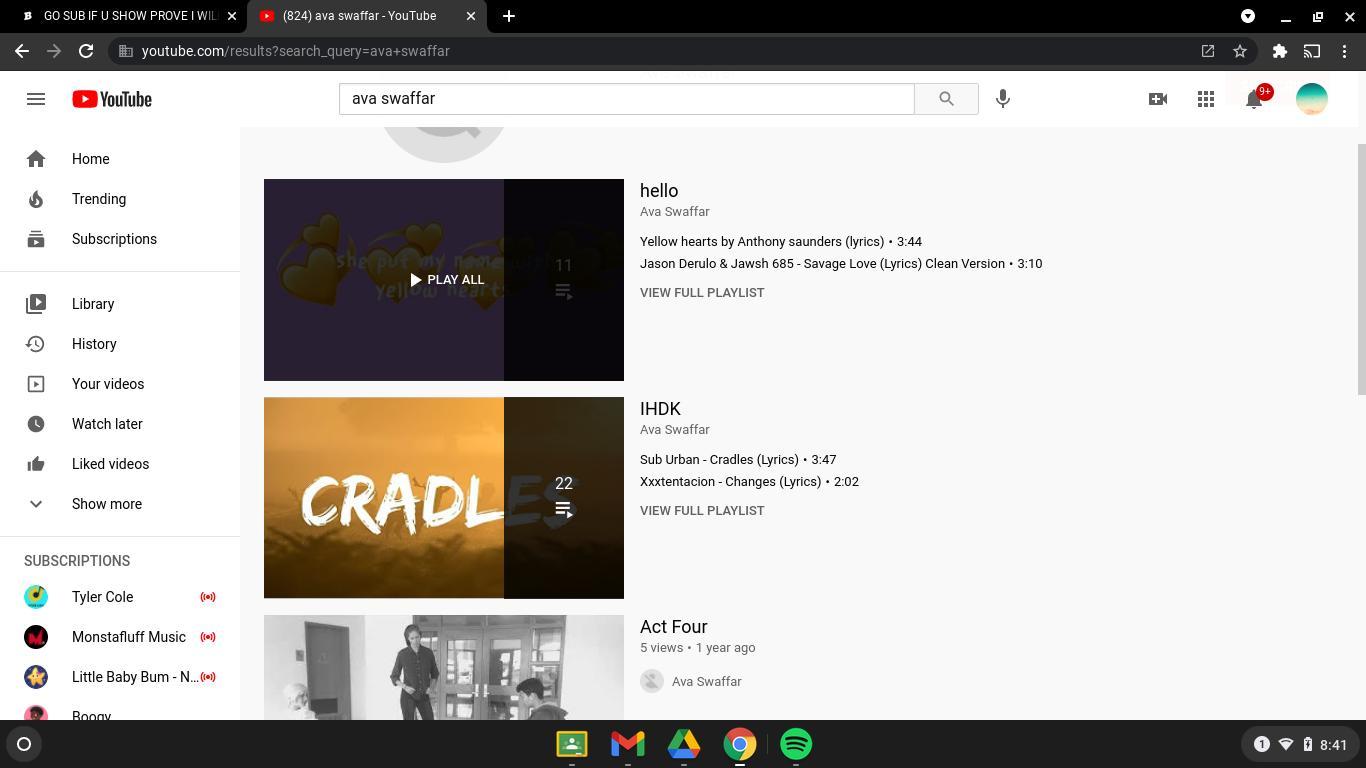Screen dimensions: 1366x768
Task: Open the YouTube guide hamburger menu
Action: (36, 99)
